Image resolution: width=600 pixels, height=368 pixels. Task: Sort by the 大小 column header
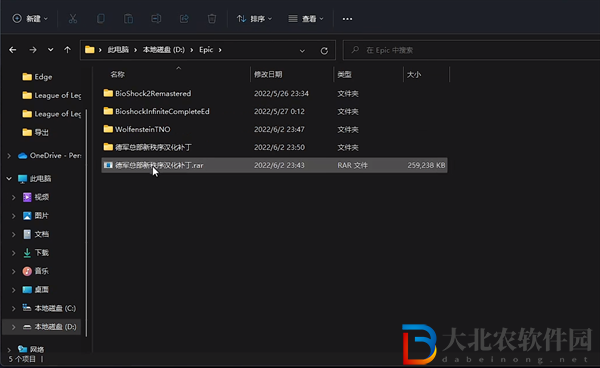click(x=414, y=75)
